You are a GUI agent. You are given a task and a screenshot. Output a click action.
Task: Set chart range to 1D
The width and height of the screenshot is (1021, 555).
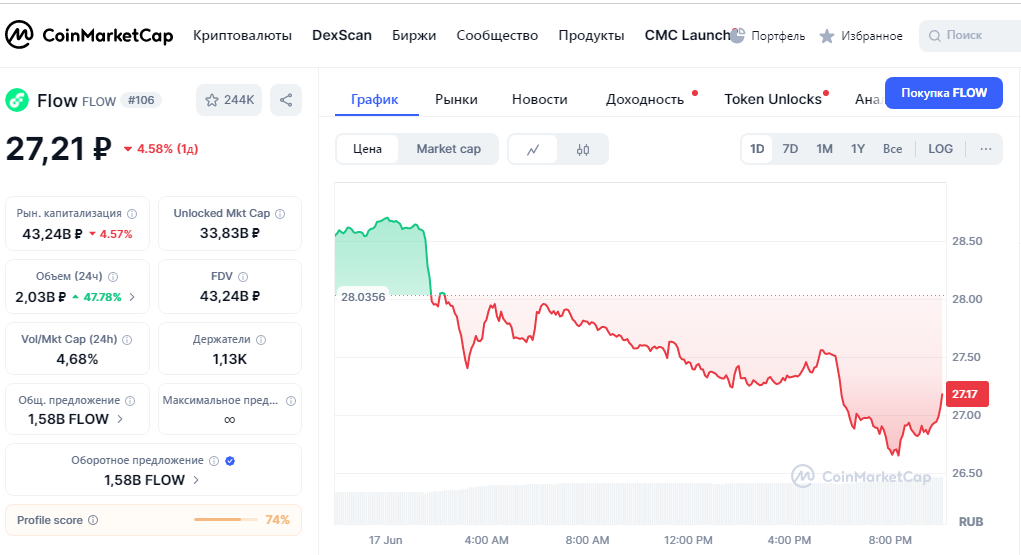(757, 149)
